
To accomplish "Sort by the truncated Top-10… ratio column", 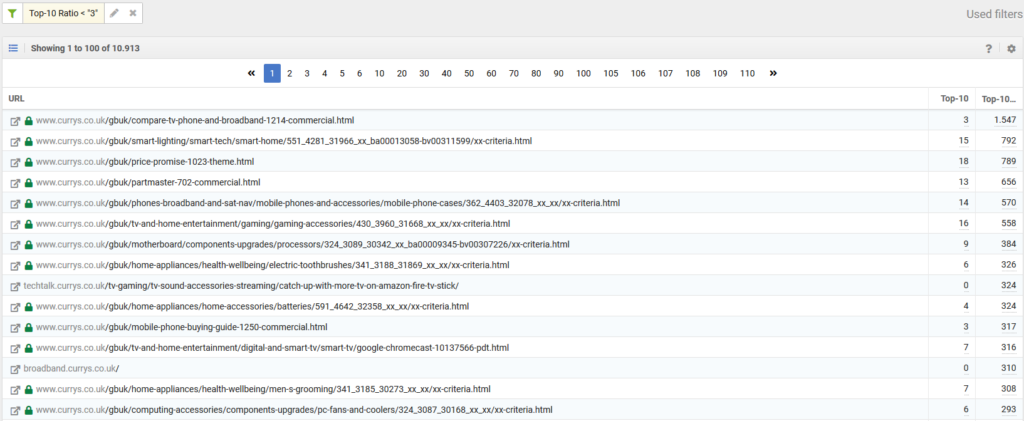I will (x=999, y=98).
